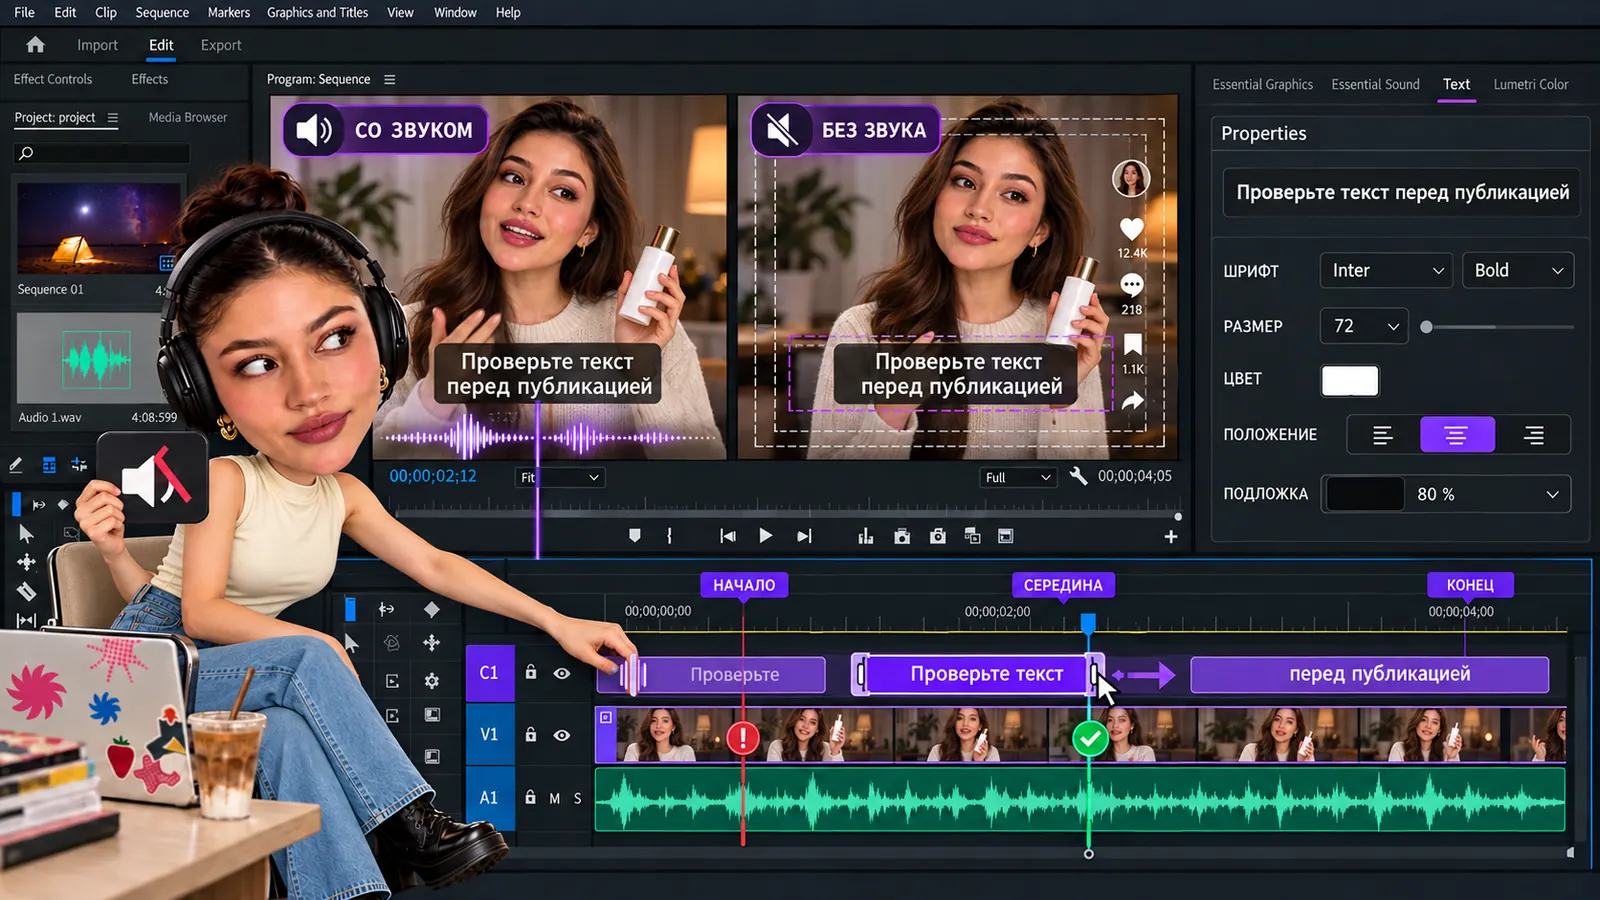This screenshot has width=1600, height=900.
Task: Select left text alignment button
Action: (x=1383, y=435)
